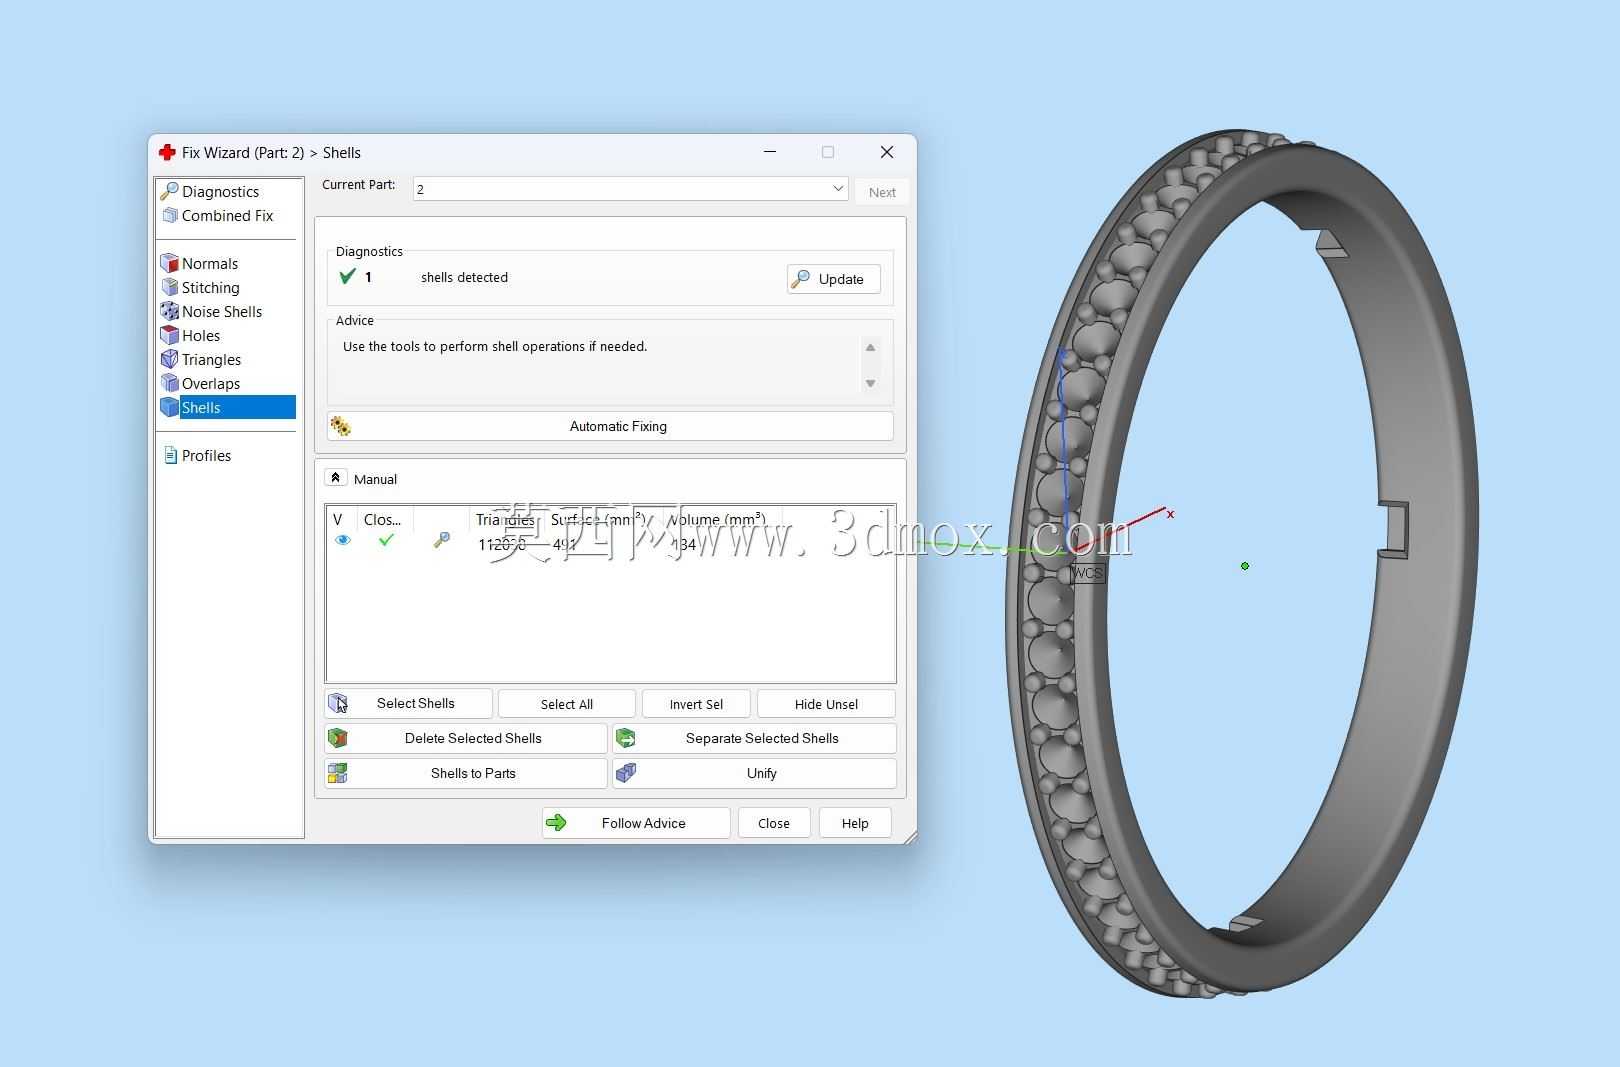Update the shell diagnostics
Viewport: 1620px width, 1067px height.
click(834, 279)
